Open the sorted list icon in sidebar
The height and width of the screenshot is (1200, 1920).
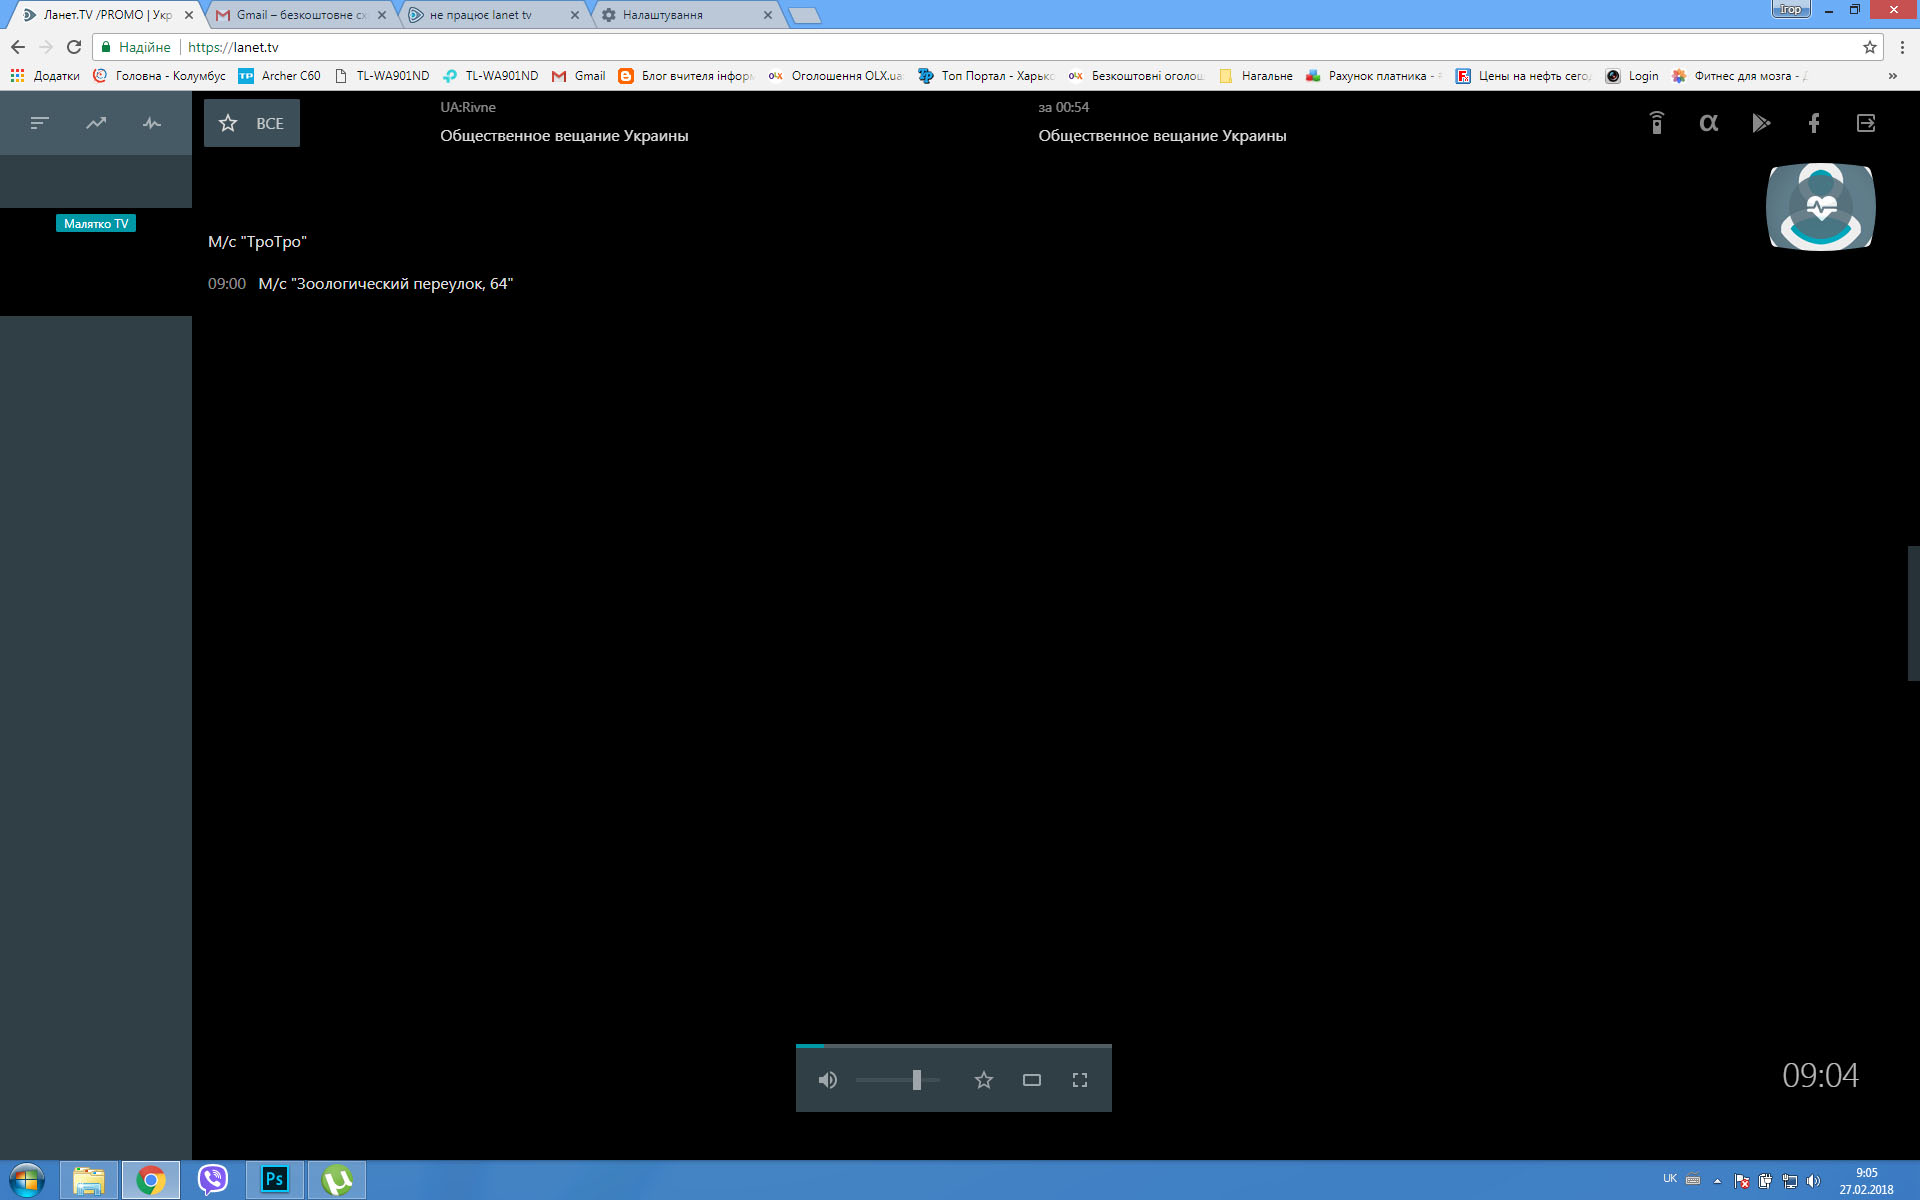pyautogui.click(x=39, y=123)
